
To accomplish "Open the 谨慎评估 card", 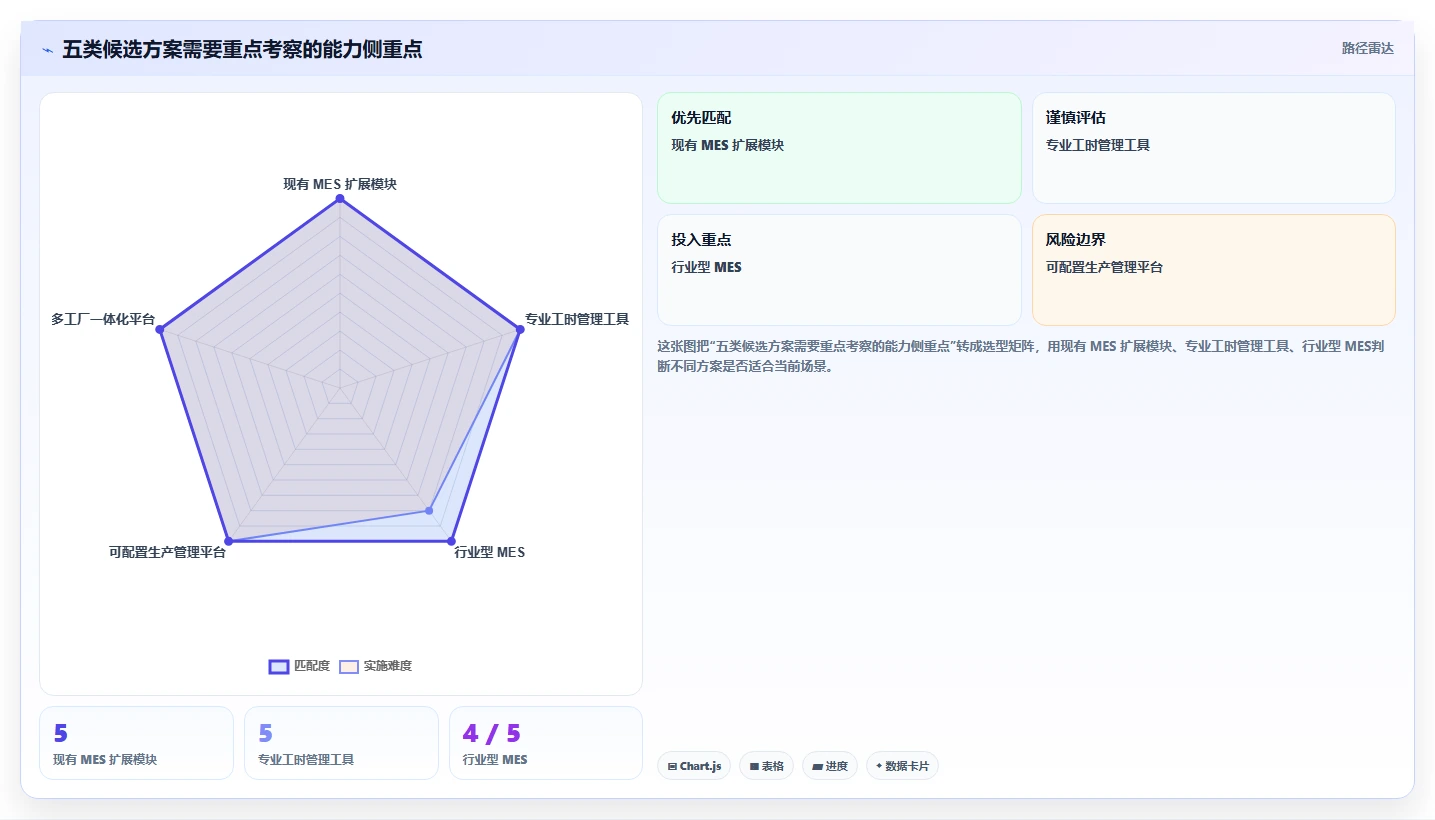I will tap(1213, 148).
